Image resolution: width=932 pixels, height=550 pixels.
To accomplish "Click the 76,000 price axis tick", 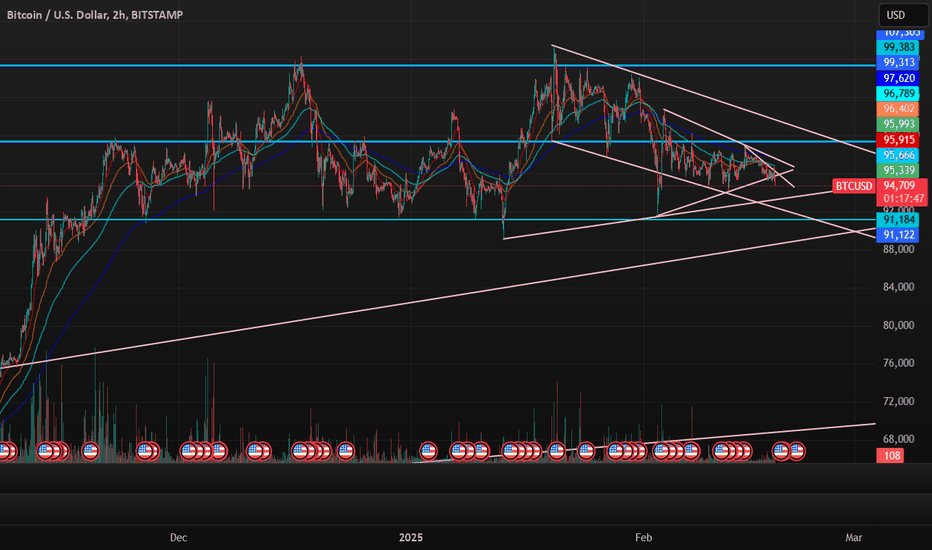I will [898, 363].
